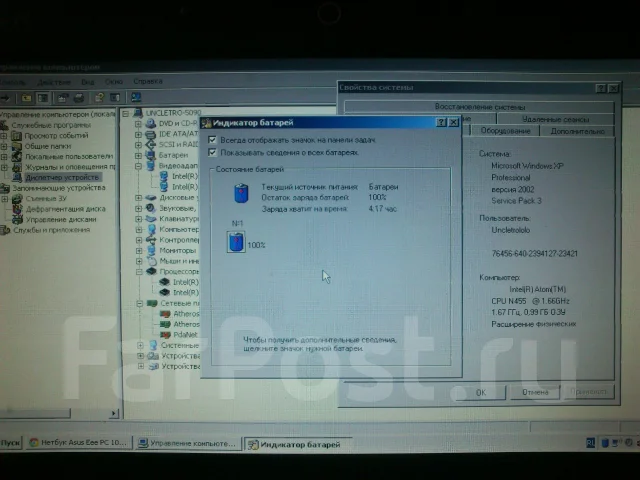Select Общие папки in the console tree
640x480 pixels.
pyautogui.click(x=48, y=146)
